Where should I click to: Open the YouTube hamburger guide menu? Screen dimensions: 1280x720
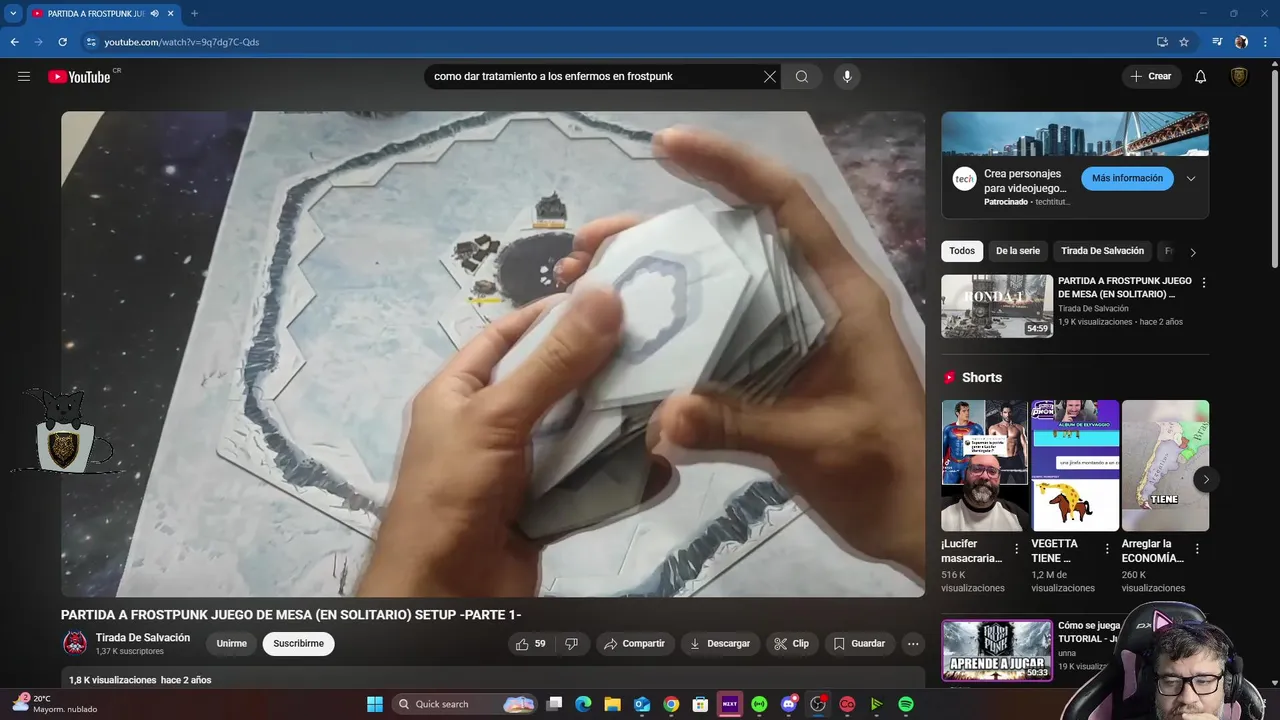click(x=24, y=77)
